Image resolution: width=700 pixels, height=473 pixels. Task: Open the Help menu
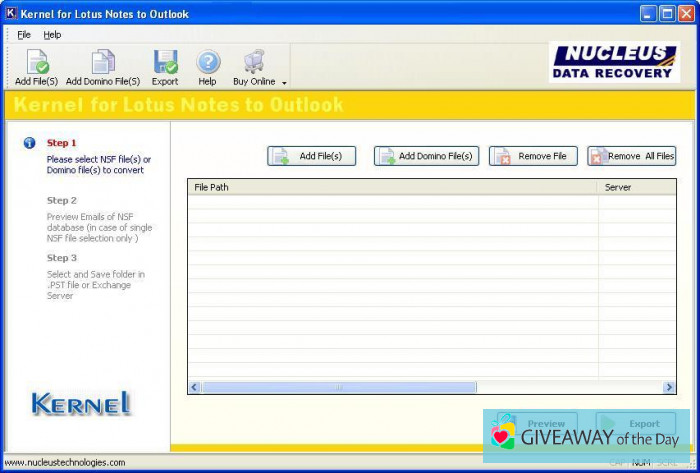[x=52, y=34]
